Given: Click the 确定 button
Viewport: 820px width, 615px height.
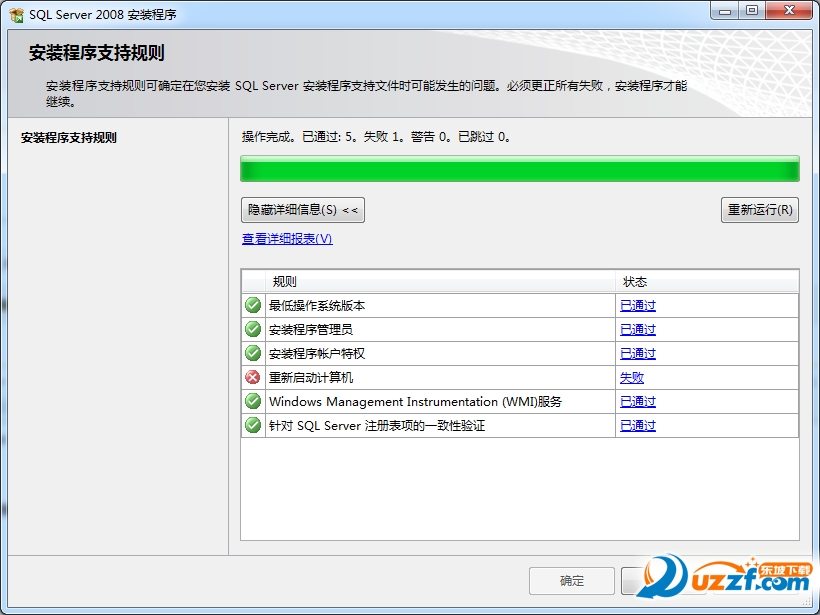Looking at the screenshot, I should 572,580.
